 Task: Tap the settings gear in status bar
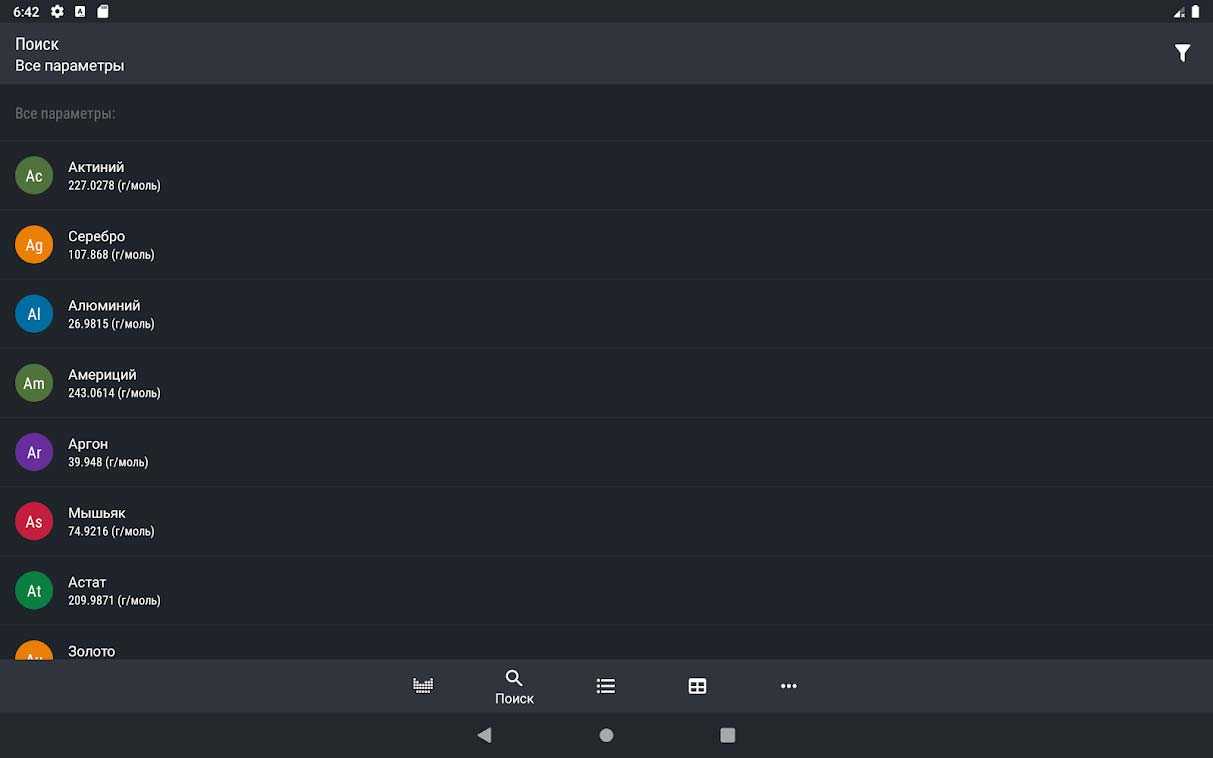[x=57, y=12]
